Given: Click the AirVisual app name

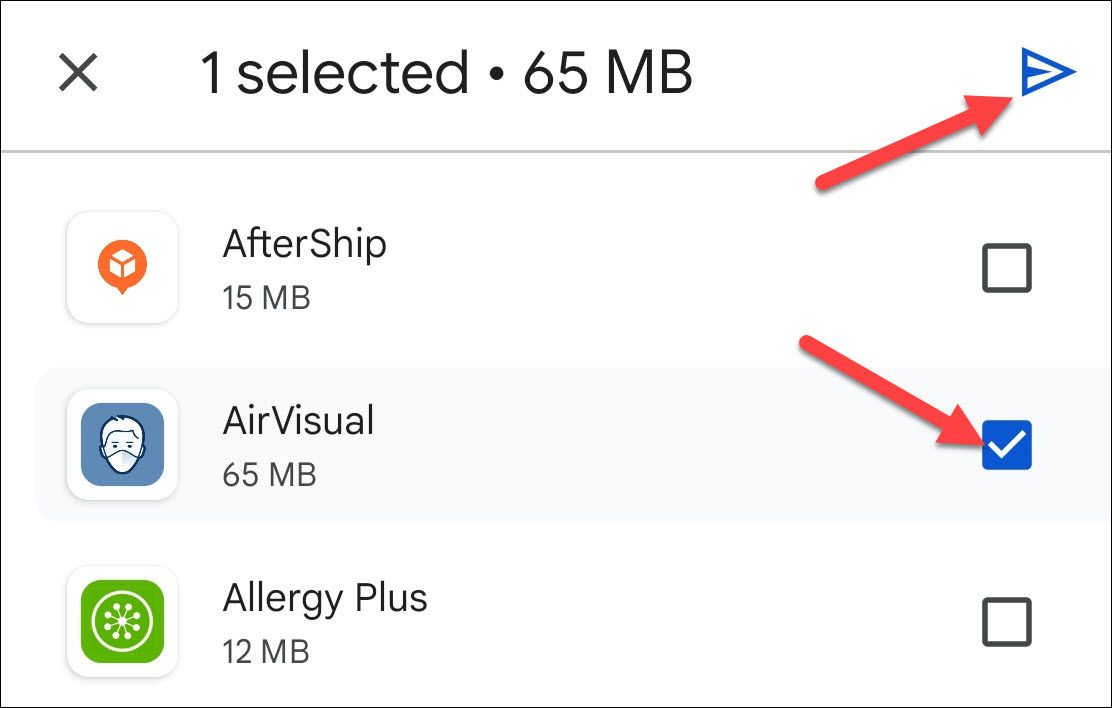Looking at the screenshot, I should (x=298, y=421).
